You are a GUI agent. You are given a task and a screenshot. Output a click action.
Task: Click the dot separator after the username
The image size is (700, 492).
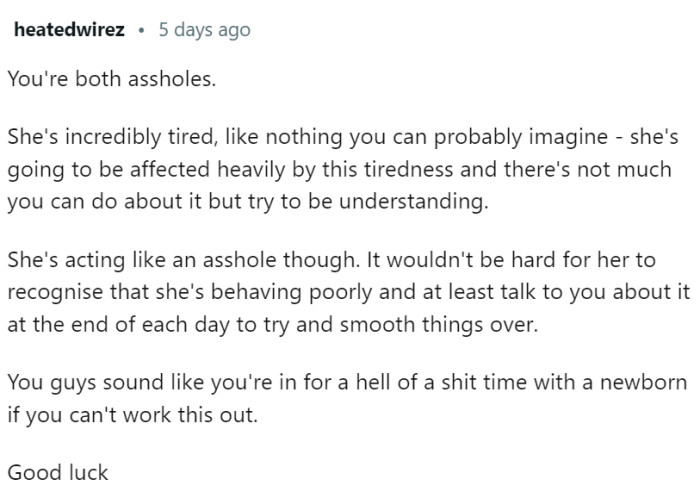coord(142,30)
